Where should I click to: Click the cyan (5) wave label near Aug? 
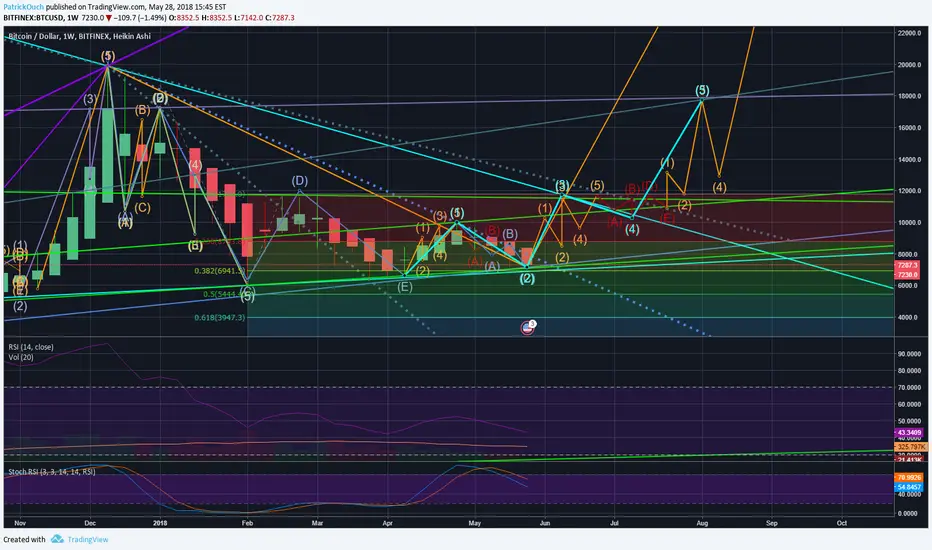click(702, 90)
